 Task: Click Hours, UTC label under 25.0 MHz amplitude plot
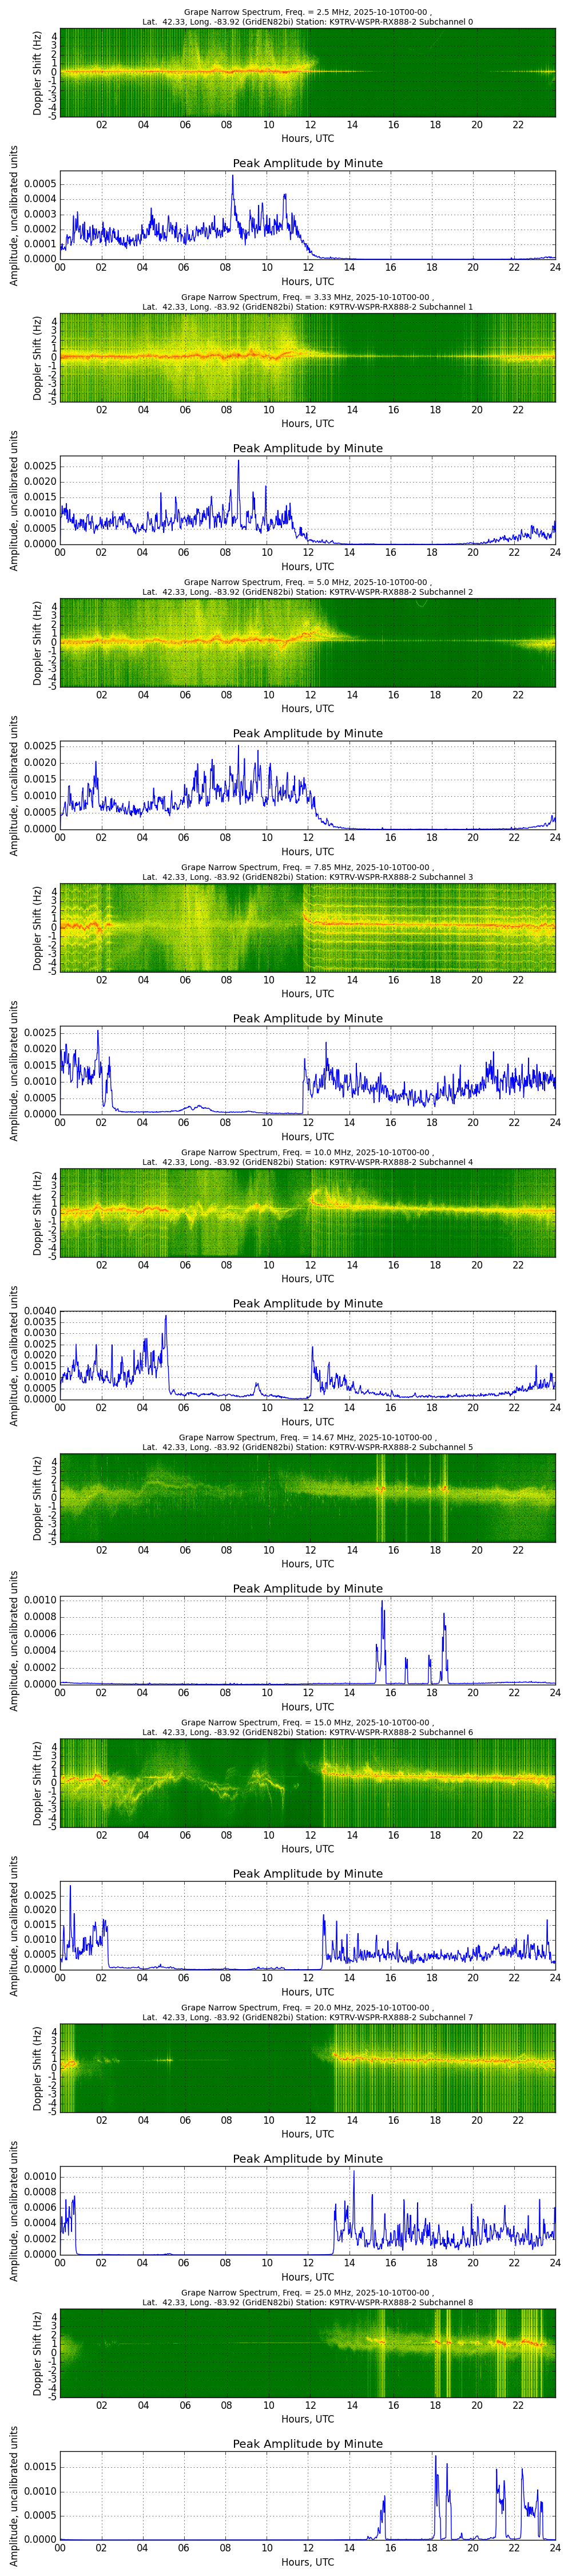[x=307, y=2562]
